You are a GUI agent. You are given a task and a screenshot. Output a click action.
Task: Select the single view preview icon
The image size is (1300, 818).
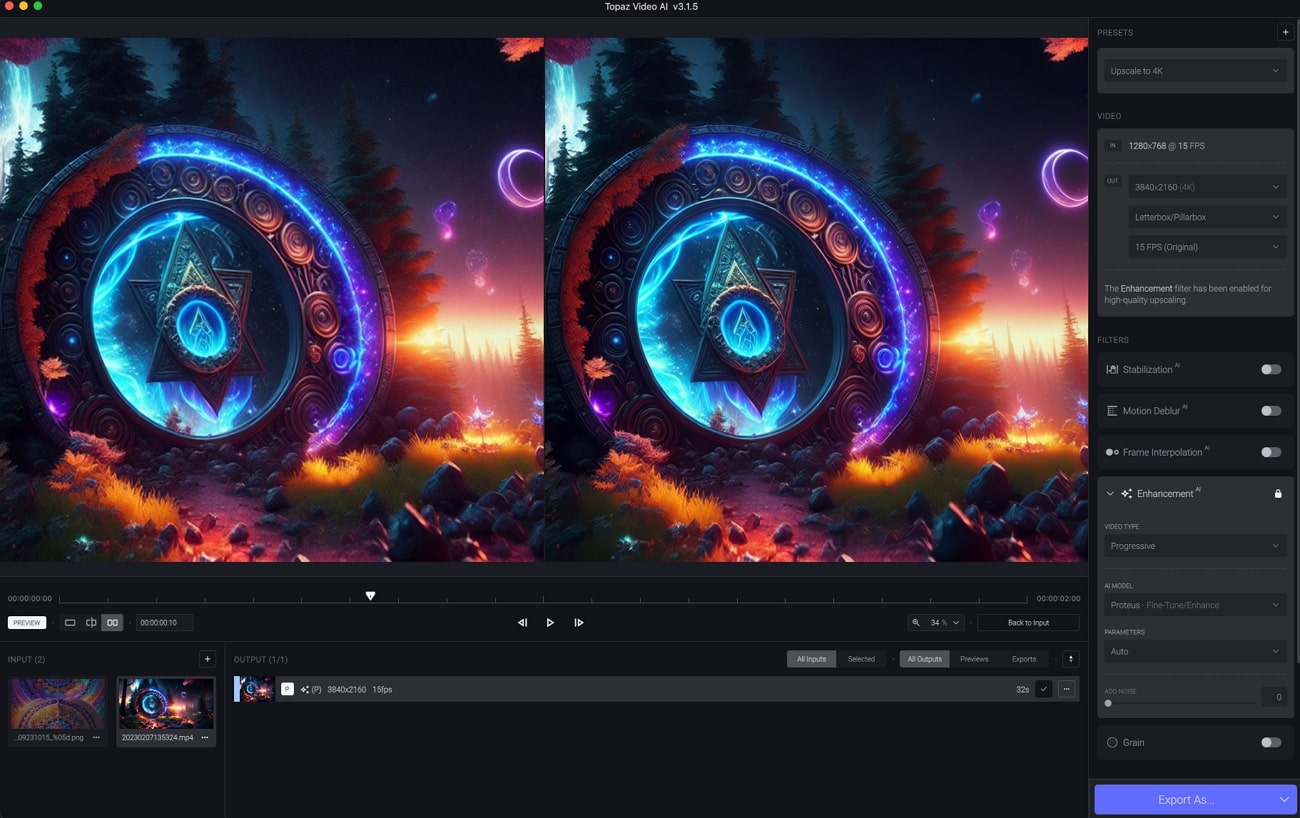[70, 622]
